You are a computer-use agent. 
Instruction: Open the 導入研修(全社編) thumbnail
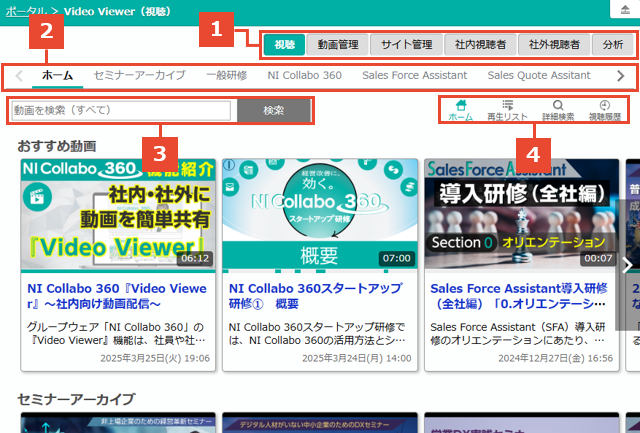[522, 215]
